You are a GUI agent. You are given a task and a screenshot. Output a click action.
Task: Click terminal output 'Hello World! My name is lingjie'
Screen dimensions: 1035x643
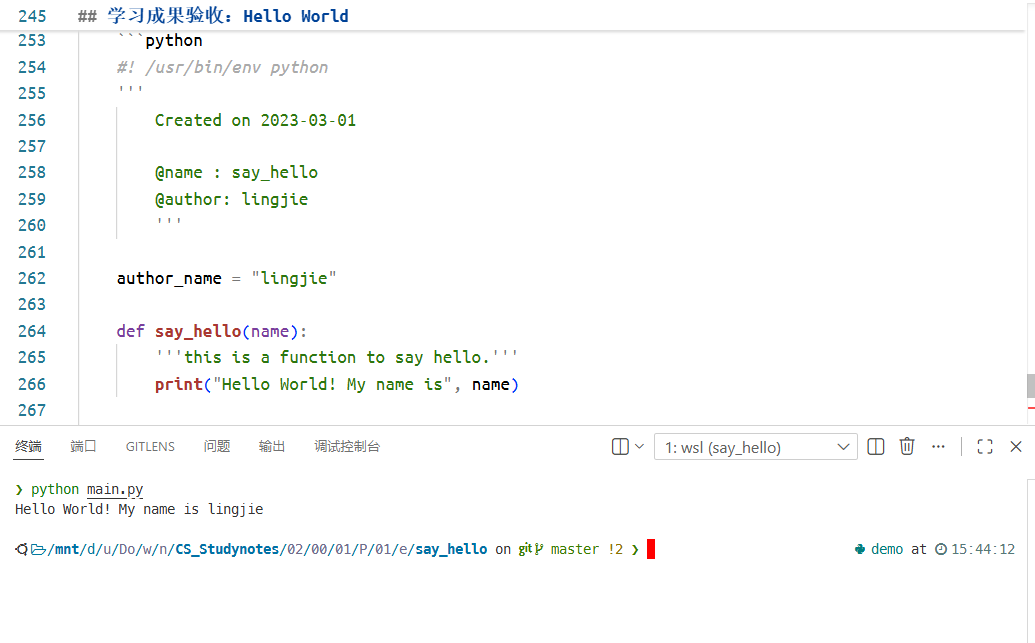(139, 509)
